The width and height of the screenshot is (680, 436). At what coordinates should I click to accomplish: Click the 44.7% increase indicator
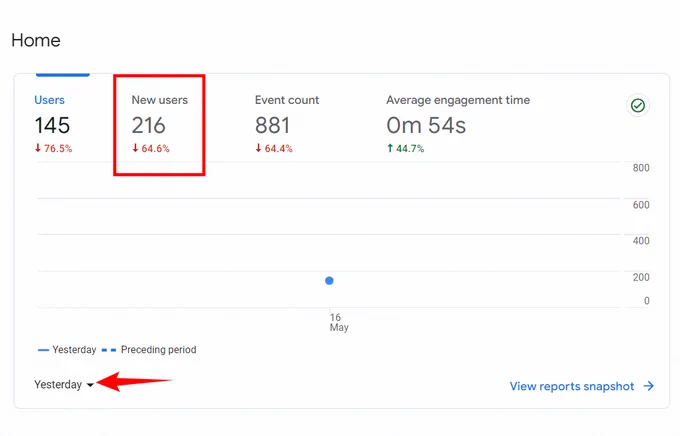pos(405,148)
